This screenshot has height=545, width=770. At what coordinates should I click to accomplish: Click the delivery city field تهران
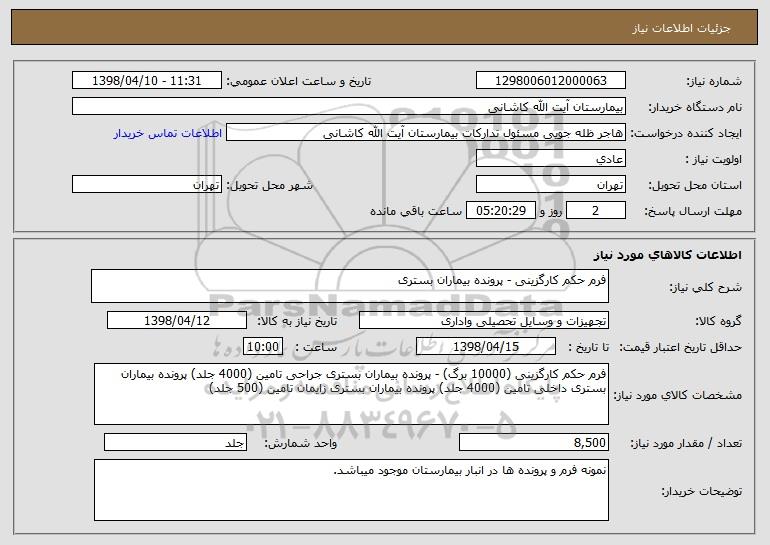point(147,185)
